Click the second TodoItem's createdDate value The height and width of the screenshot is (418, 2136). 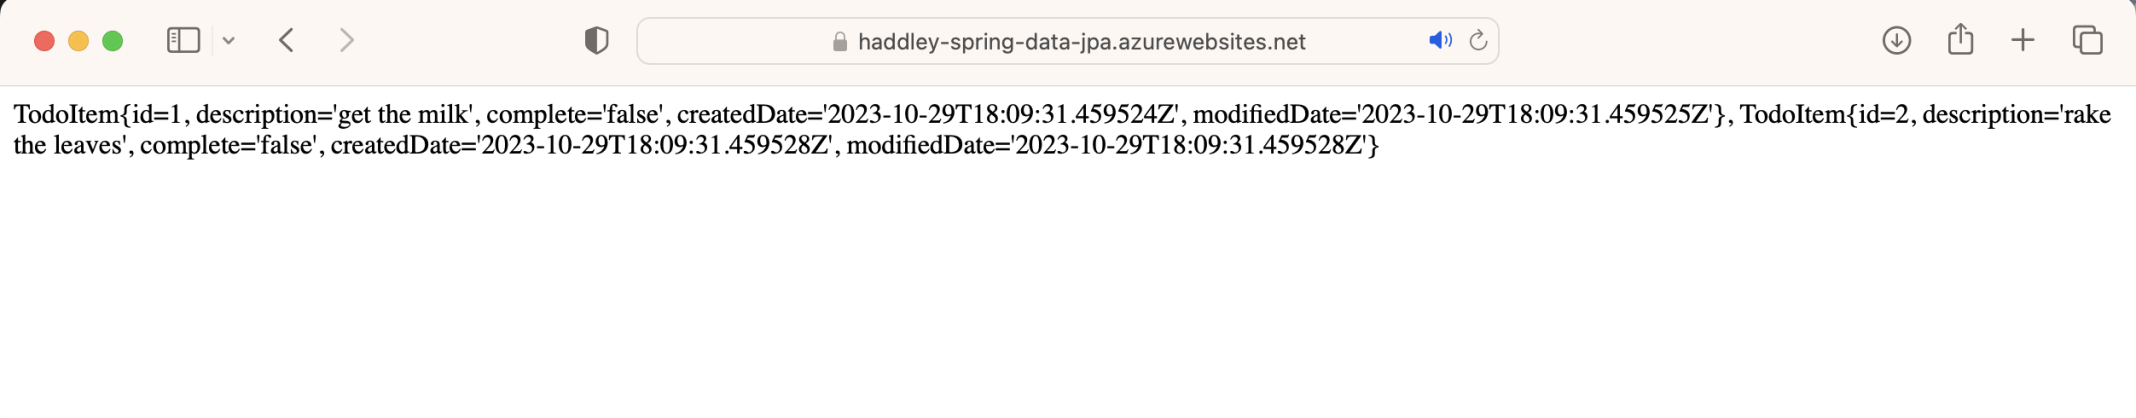point(655,146)
